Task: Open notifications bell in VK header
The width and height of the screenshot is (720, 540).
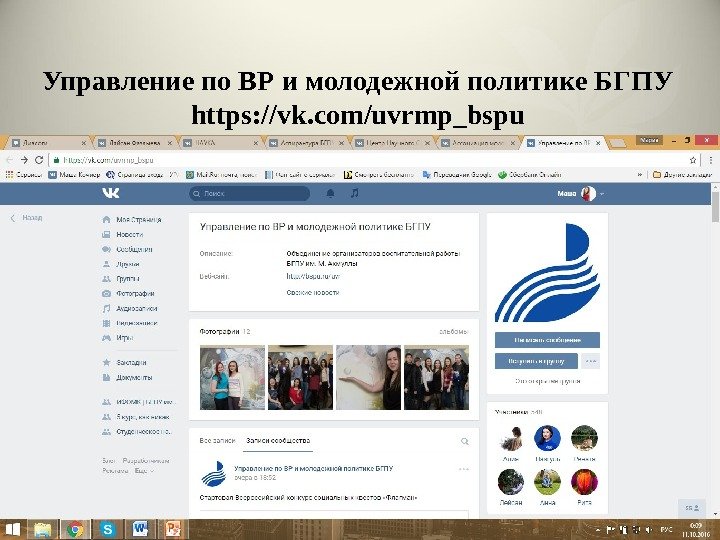Action: coord(330,193)
